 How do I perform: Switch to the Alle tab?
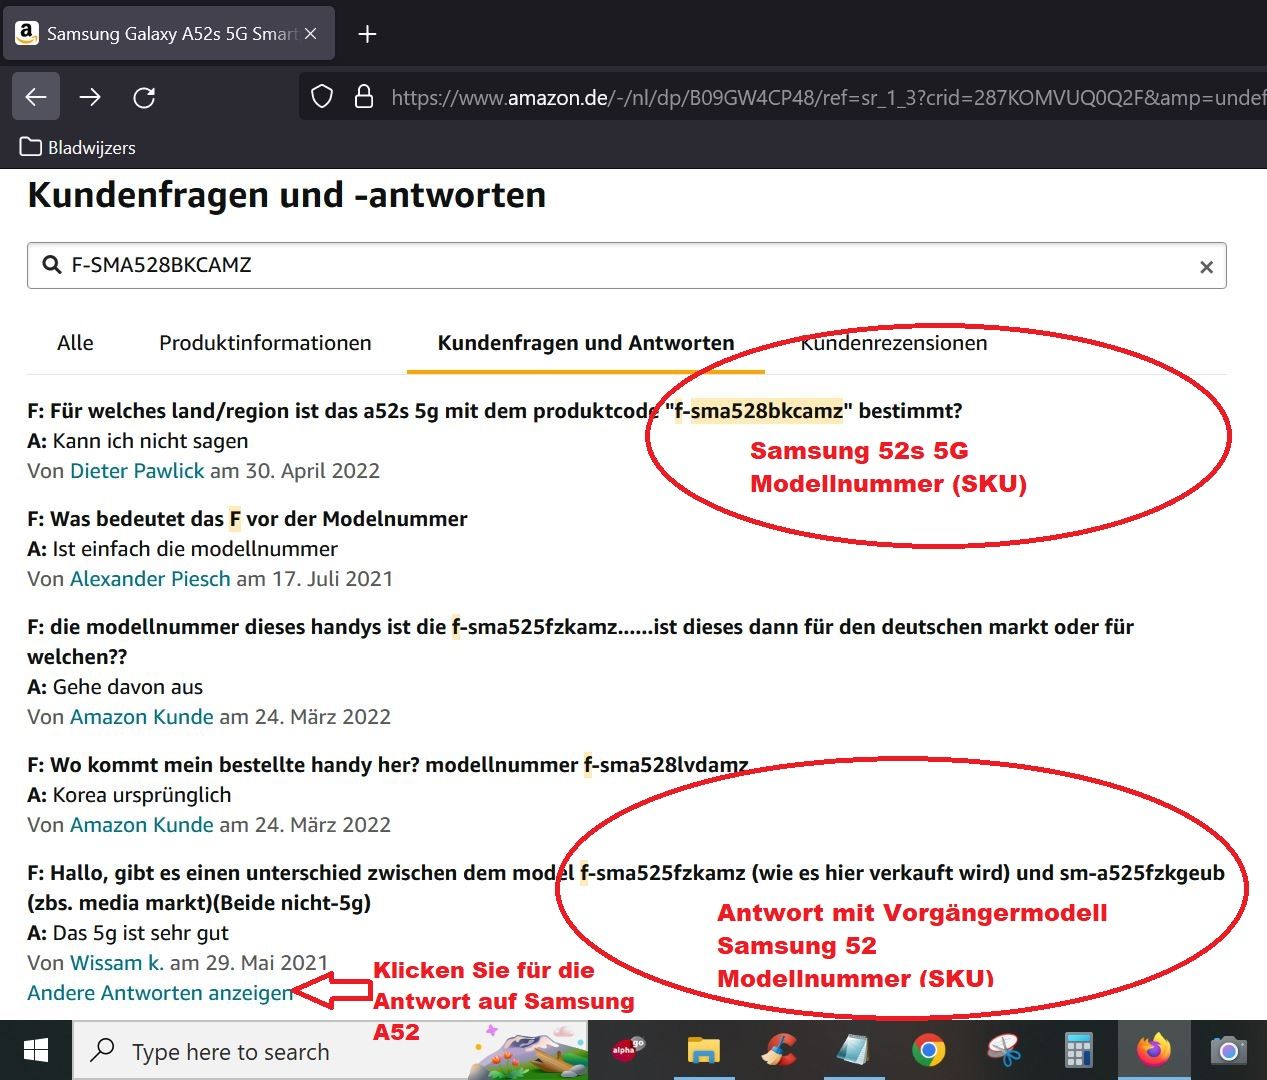[75, 343]
